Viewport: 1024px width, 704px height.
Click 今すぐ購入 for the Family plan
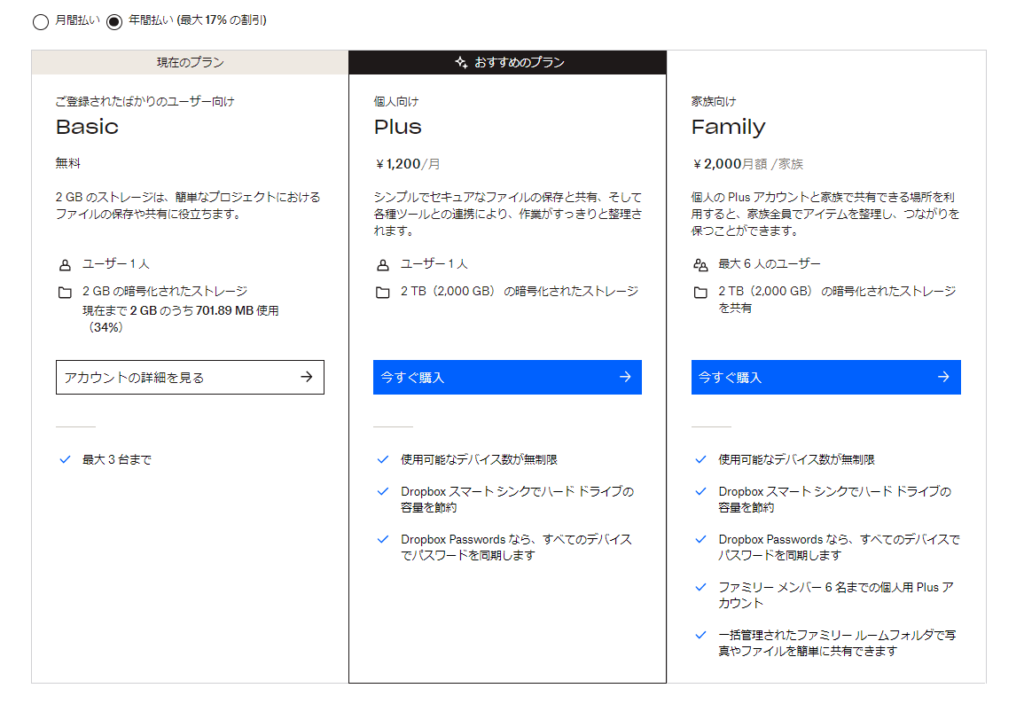click(x=825, y=377)
